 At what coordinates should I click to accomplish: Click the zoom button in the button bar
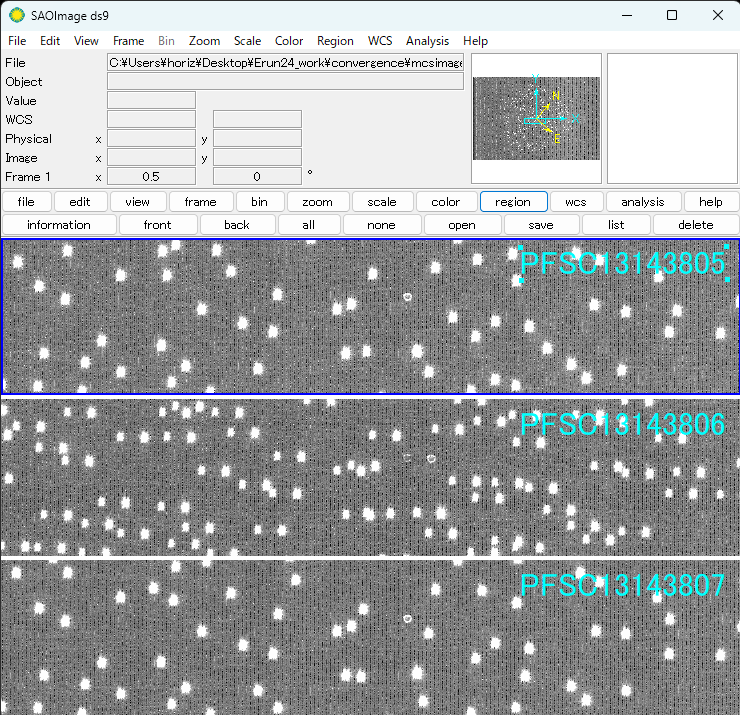(x=317, y=202)
